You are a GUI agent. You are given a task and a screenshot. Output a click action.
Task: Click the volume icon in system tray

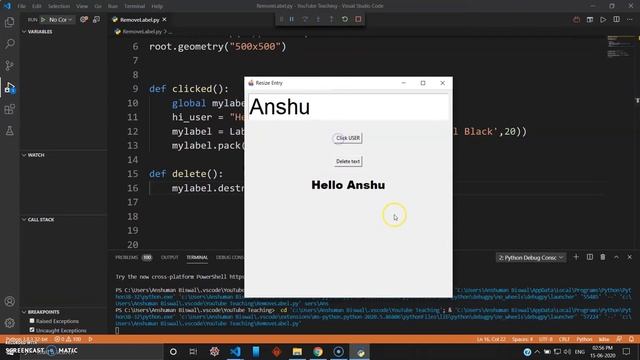coord(567,351)
